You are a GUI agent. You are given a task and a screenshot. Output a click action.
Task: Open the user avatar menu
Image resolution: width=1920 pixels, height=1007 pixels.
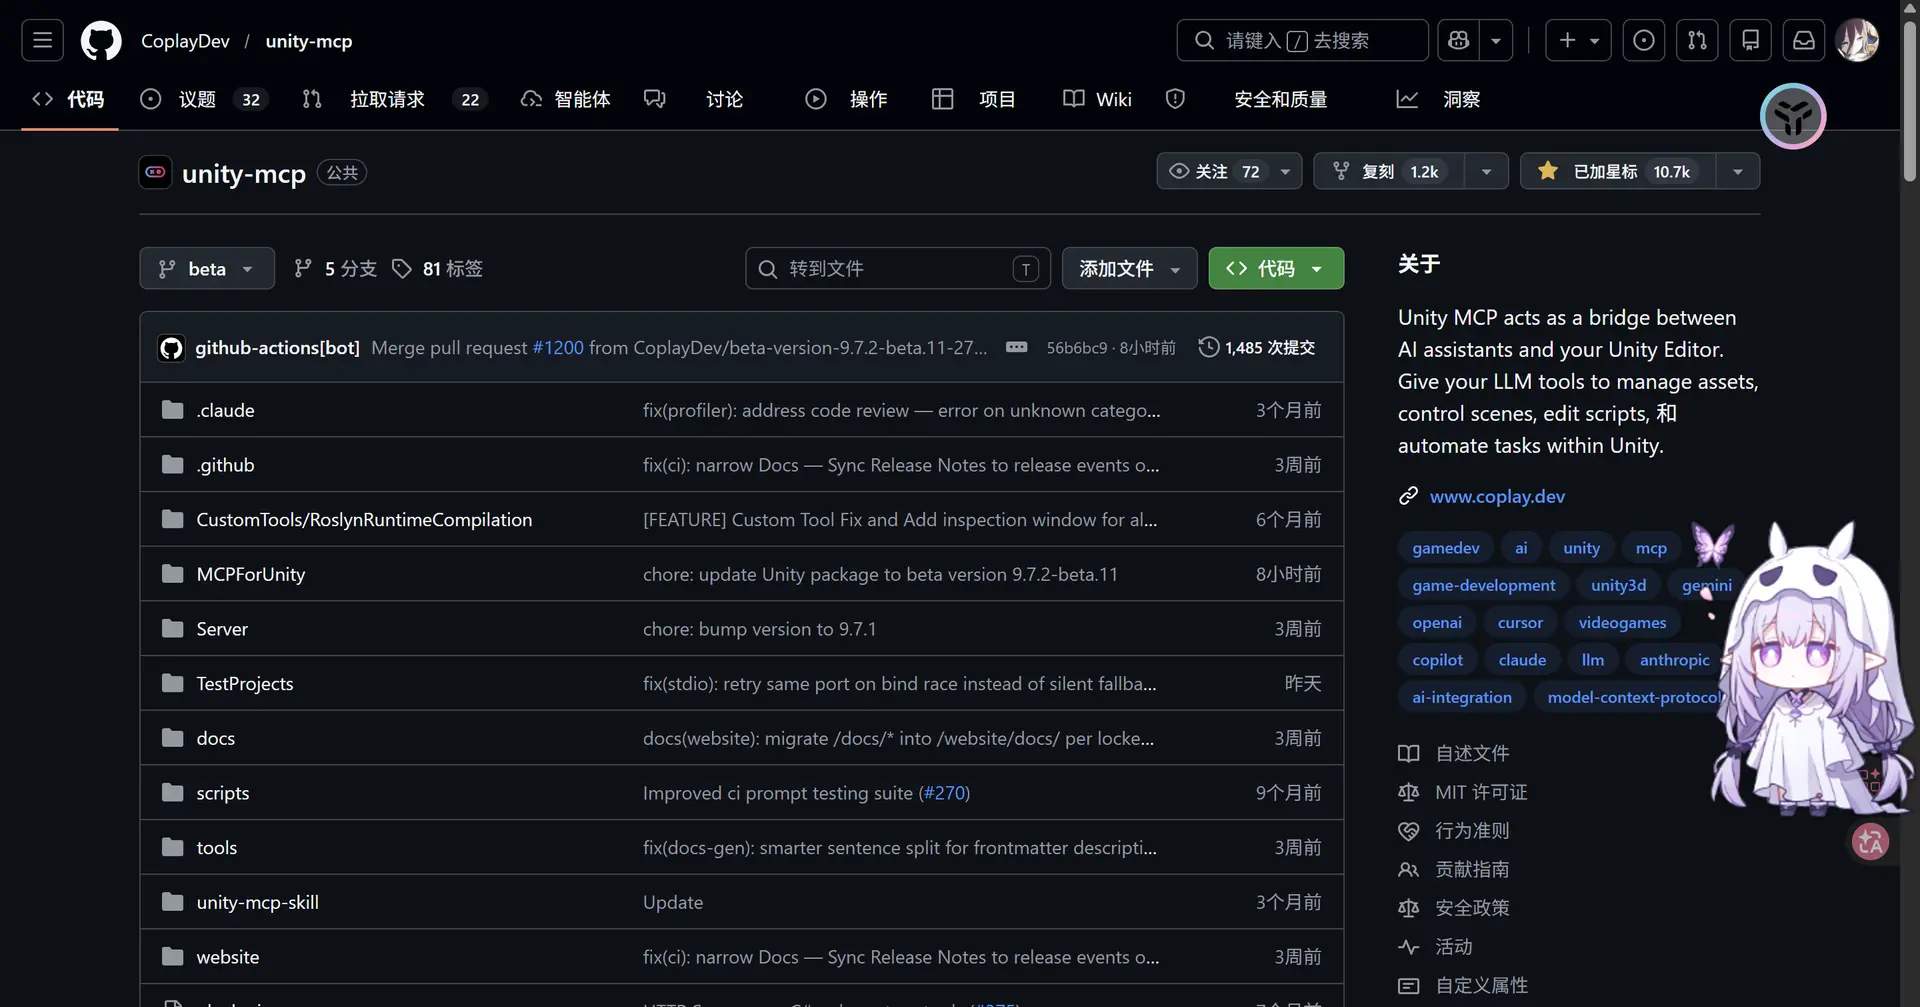pos(1857,41)
